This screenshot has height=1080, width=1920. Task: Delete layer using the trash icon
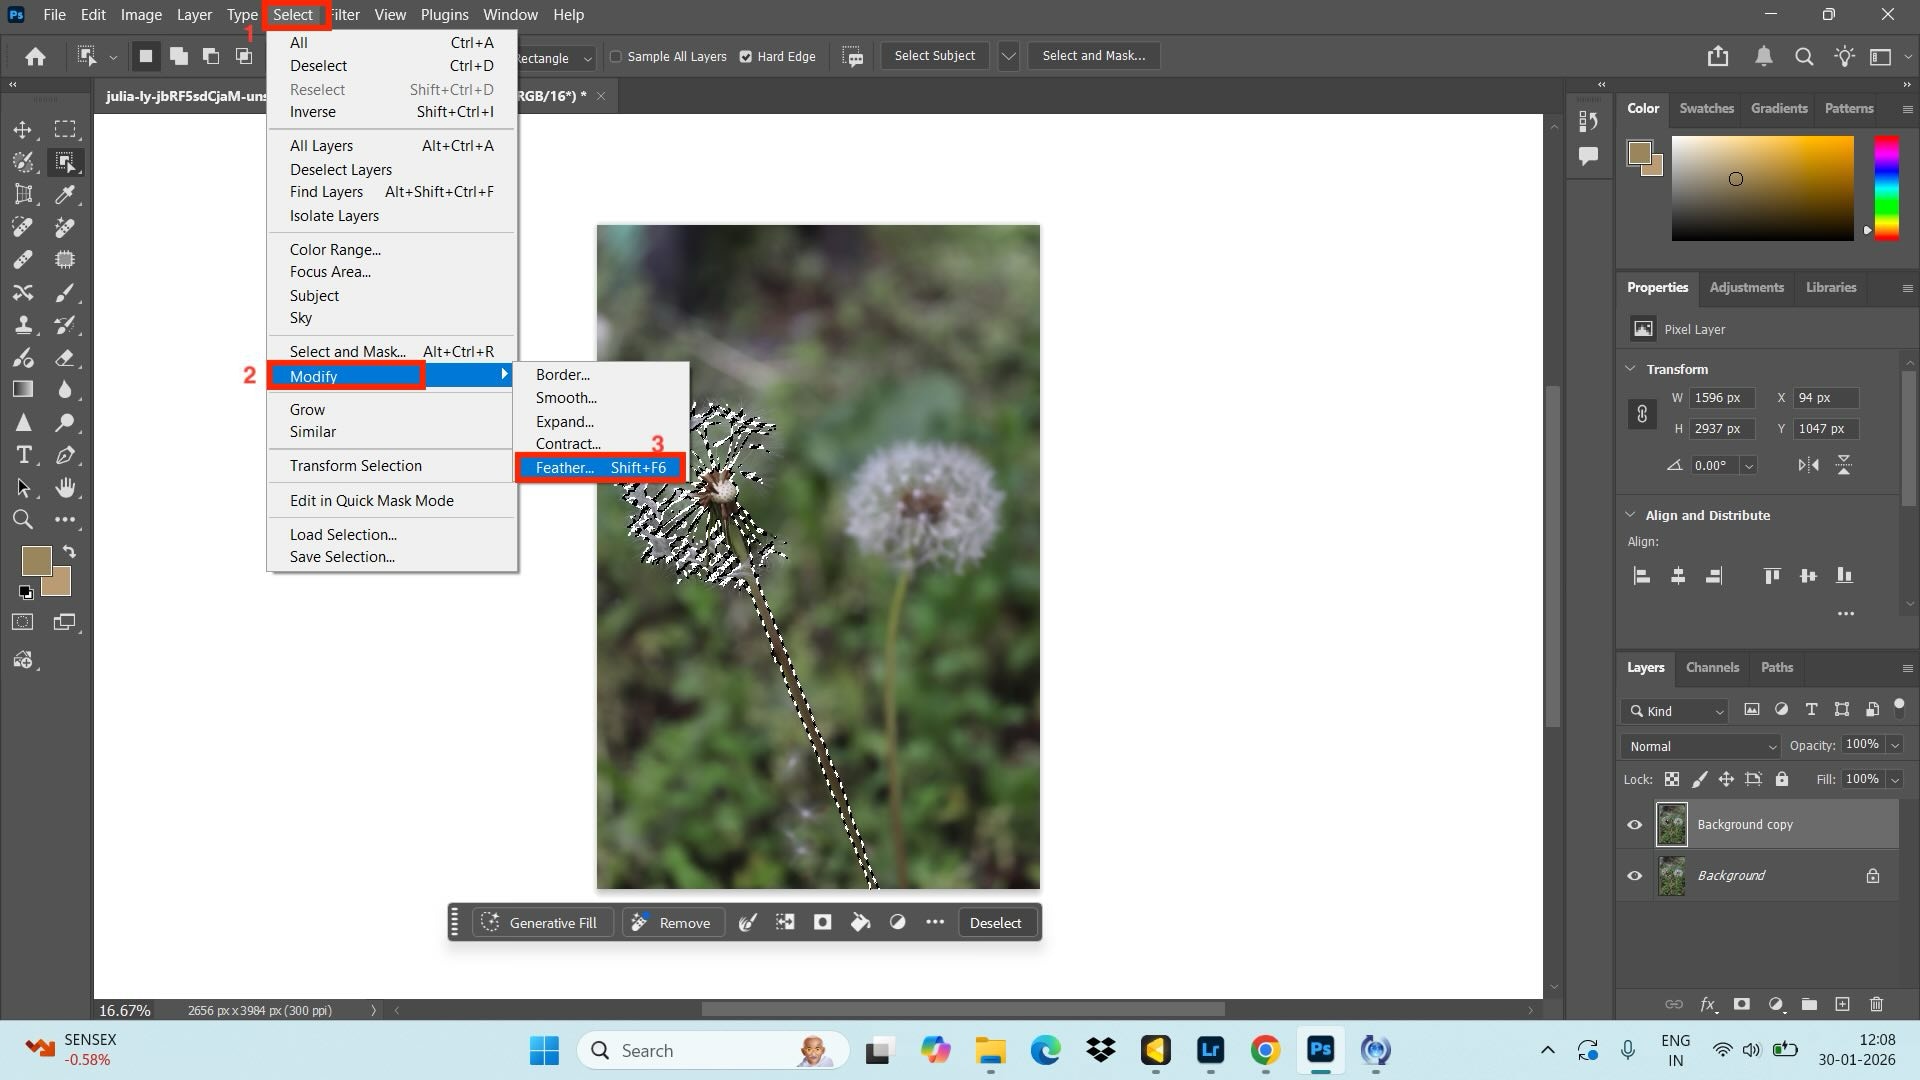1875,1004
